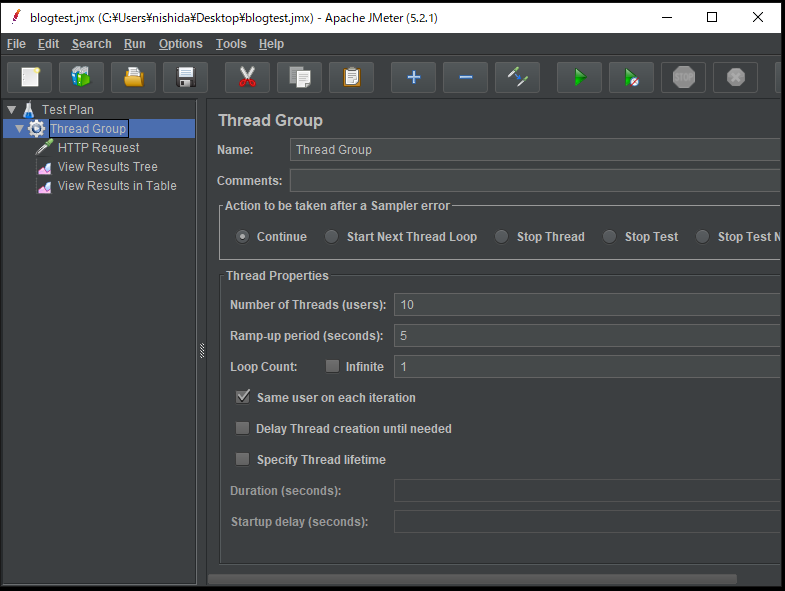The image size is (785, 591).
Task: Enable the Infinite loop checkbox
Action: tap(332, 366)
